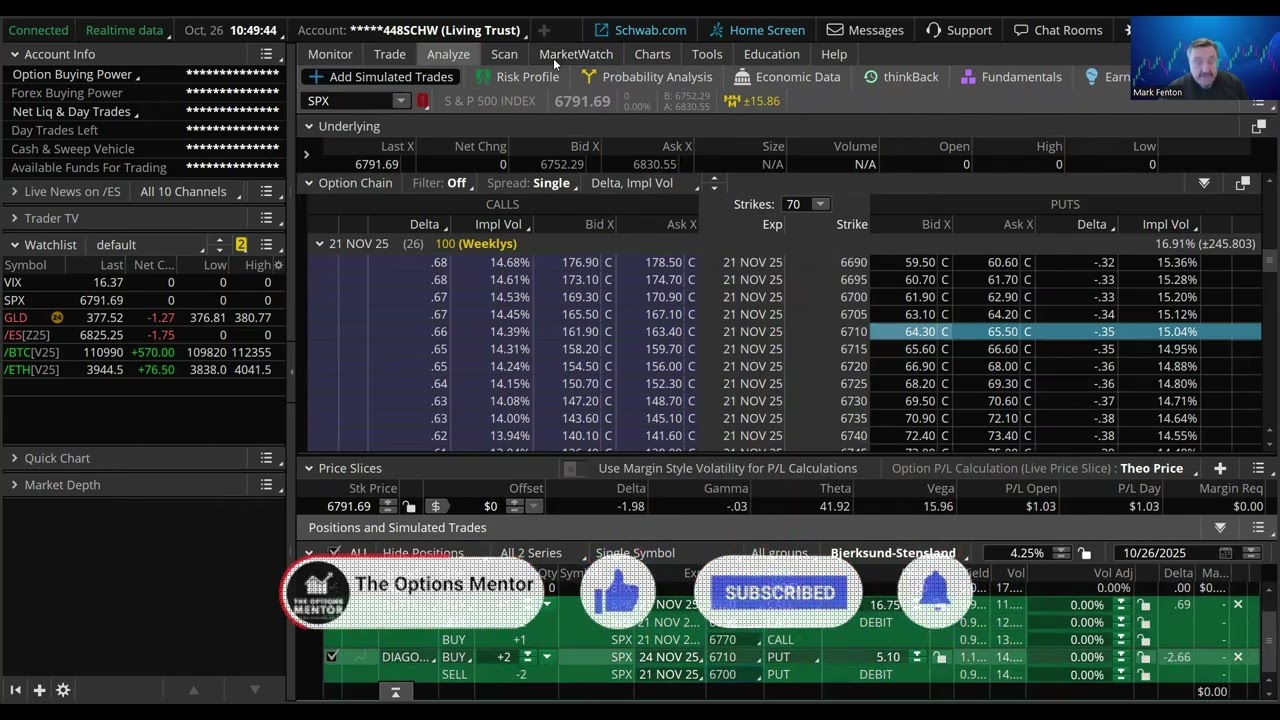Toggle the ALL positions checkbox
1280x720 pixels.
(334, 552)
